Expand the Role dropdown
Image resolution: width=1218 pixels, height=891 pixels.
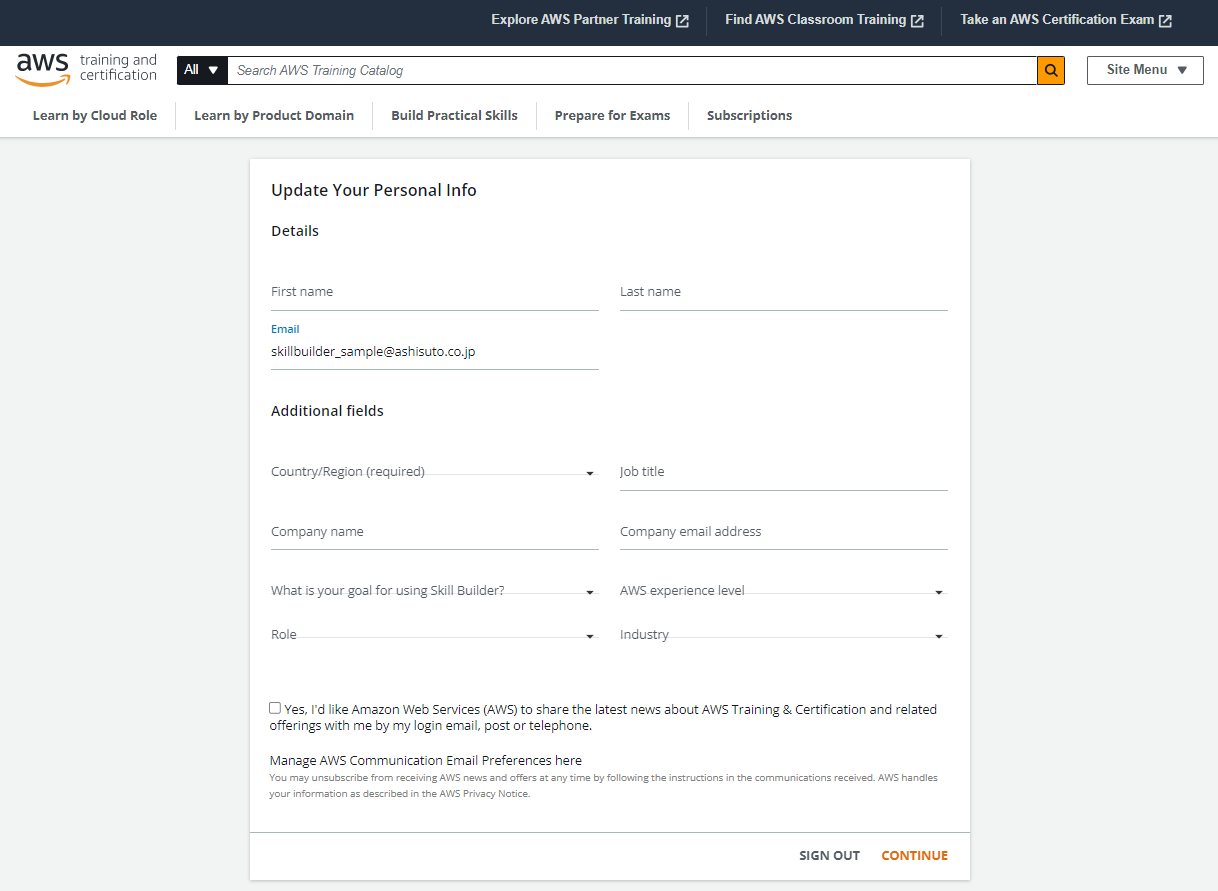tap(433, 635)
